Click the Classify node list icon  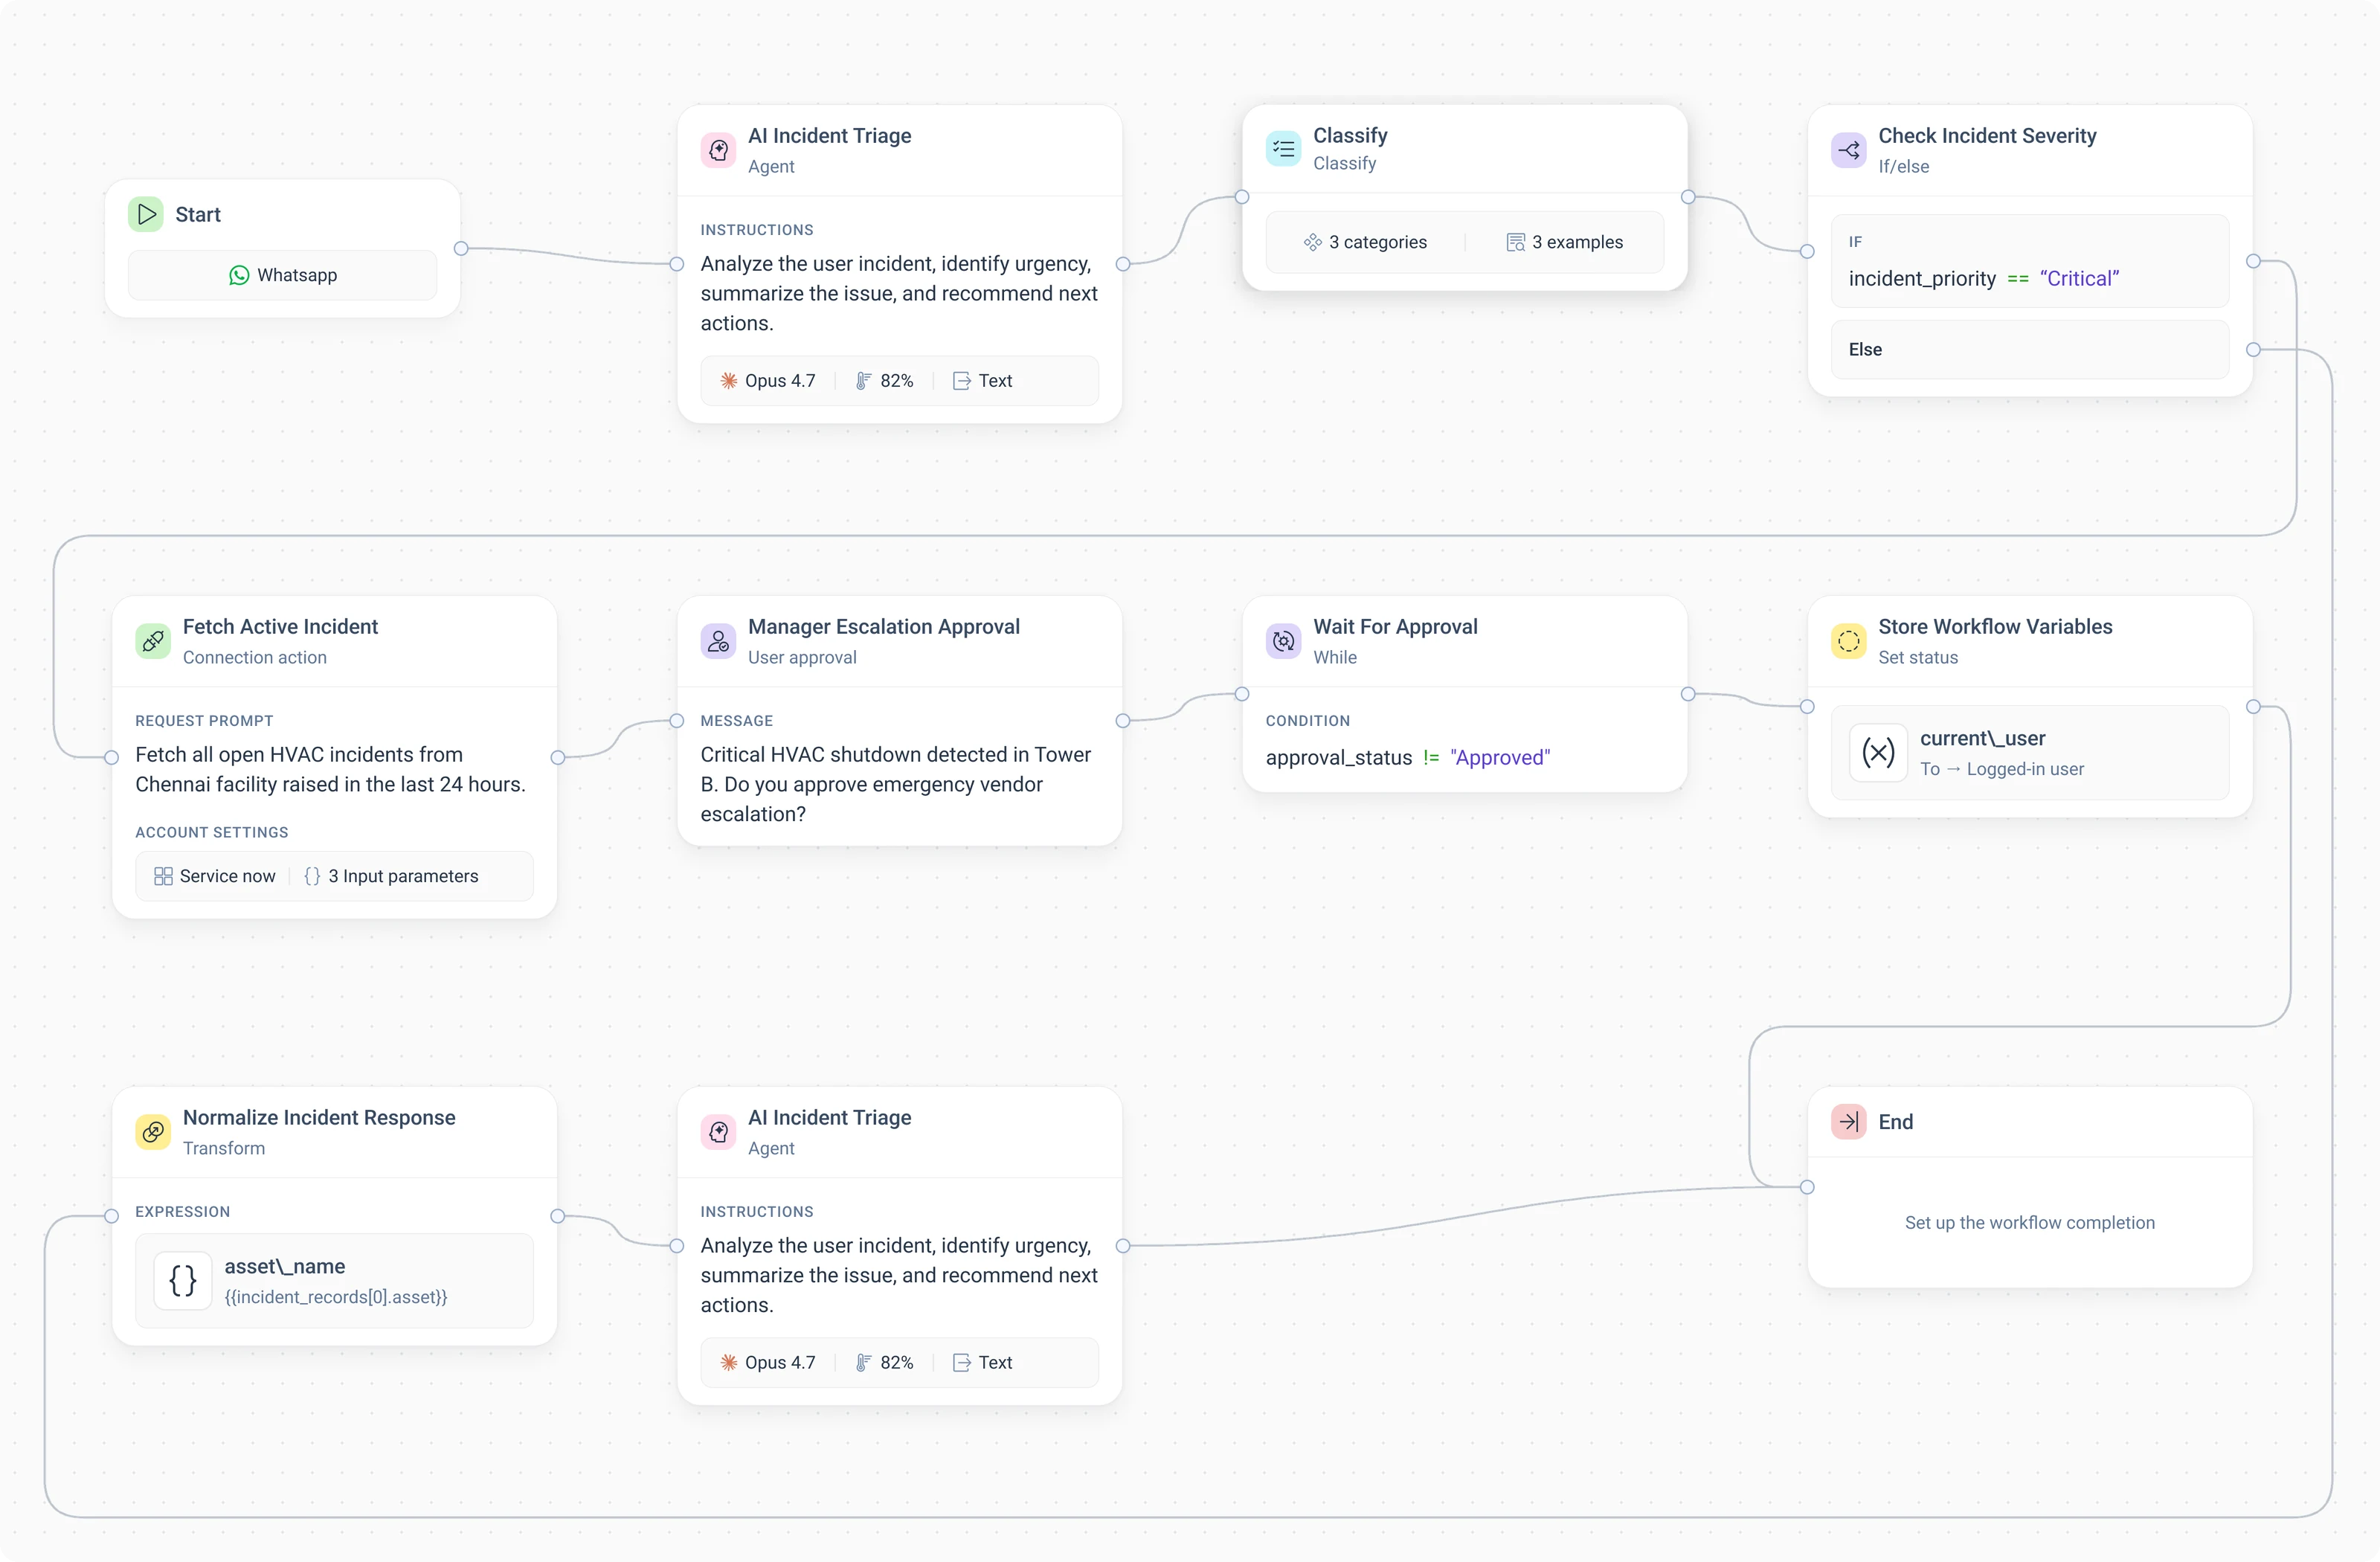click(1283, 148)
